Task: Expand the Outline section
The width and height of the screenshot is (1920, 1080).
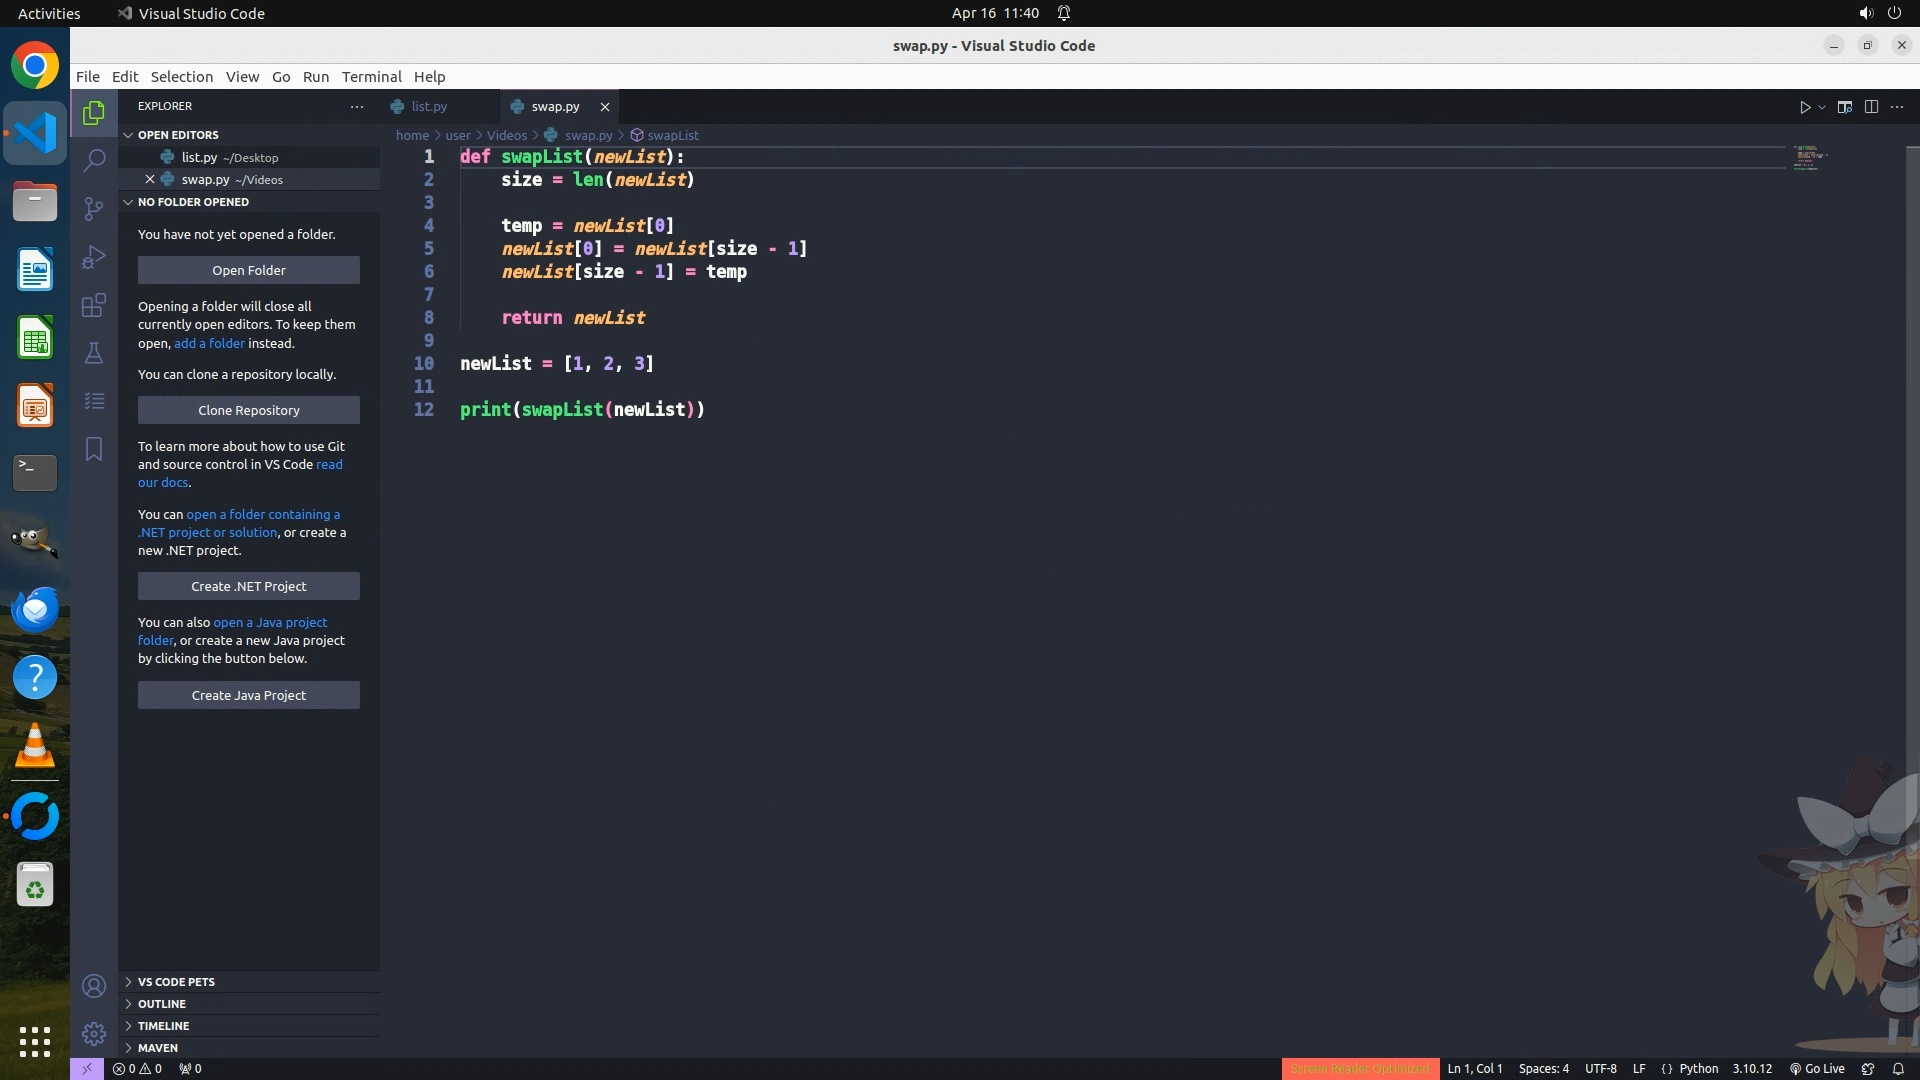Action: pos(162,1004)
